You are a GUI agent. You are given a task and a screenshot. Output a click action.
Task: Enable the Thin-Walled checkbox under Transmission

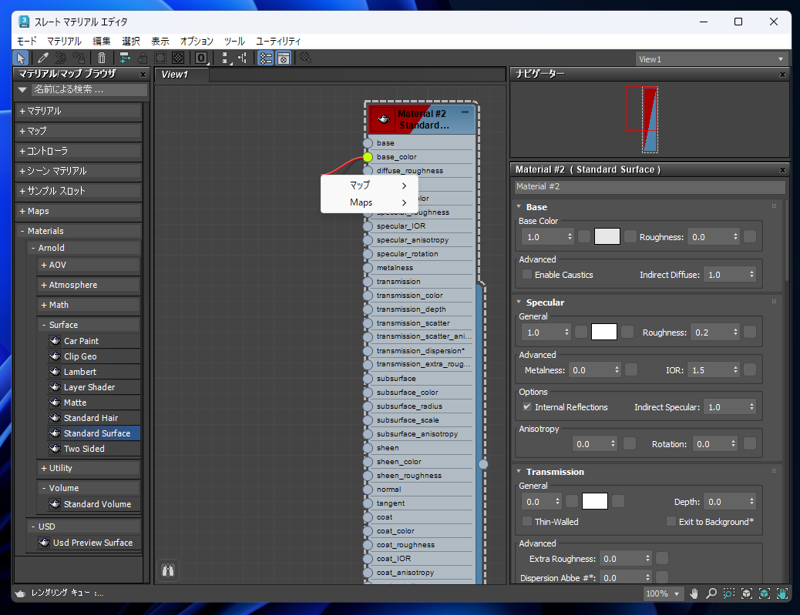click(x=527, y=521)
